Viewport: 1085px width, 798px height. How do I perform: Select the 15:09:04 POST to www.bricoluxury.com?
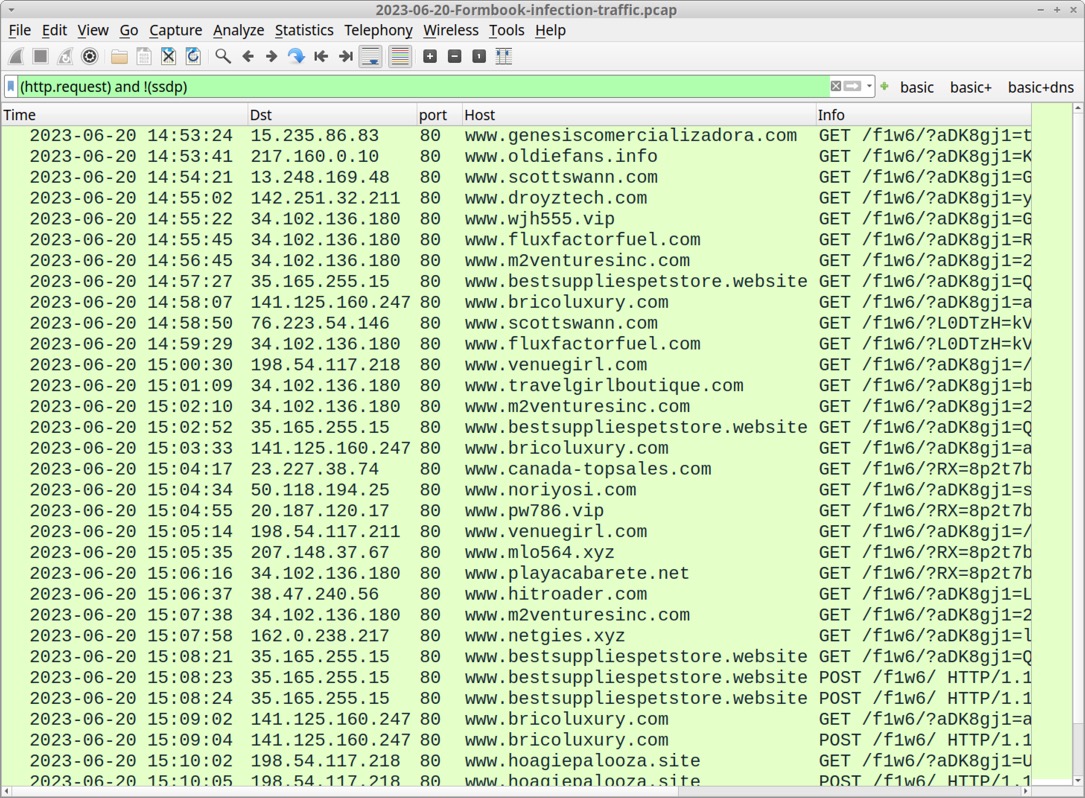(516, 740)
